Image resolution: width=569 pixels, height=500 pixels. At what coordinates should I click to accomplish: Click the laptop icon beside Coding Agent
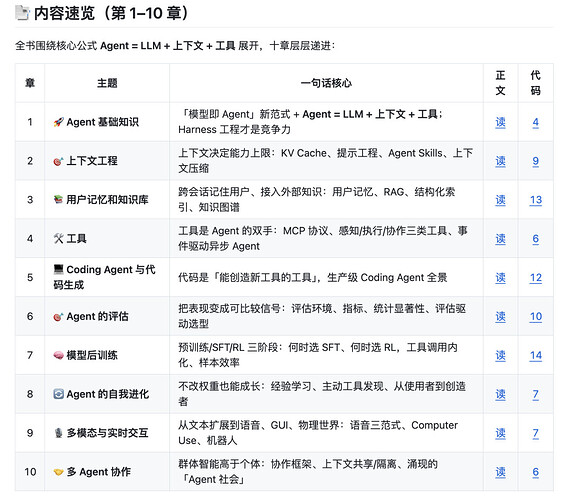tap(58, 269)
